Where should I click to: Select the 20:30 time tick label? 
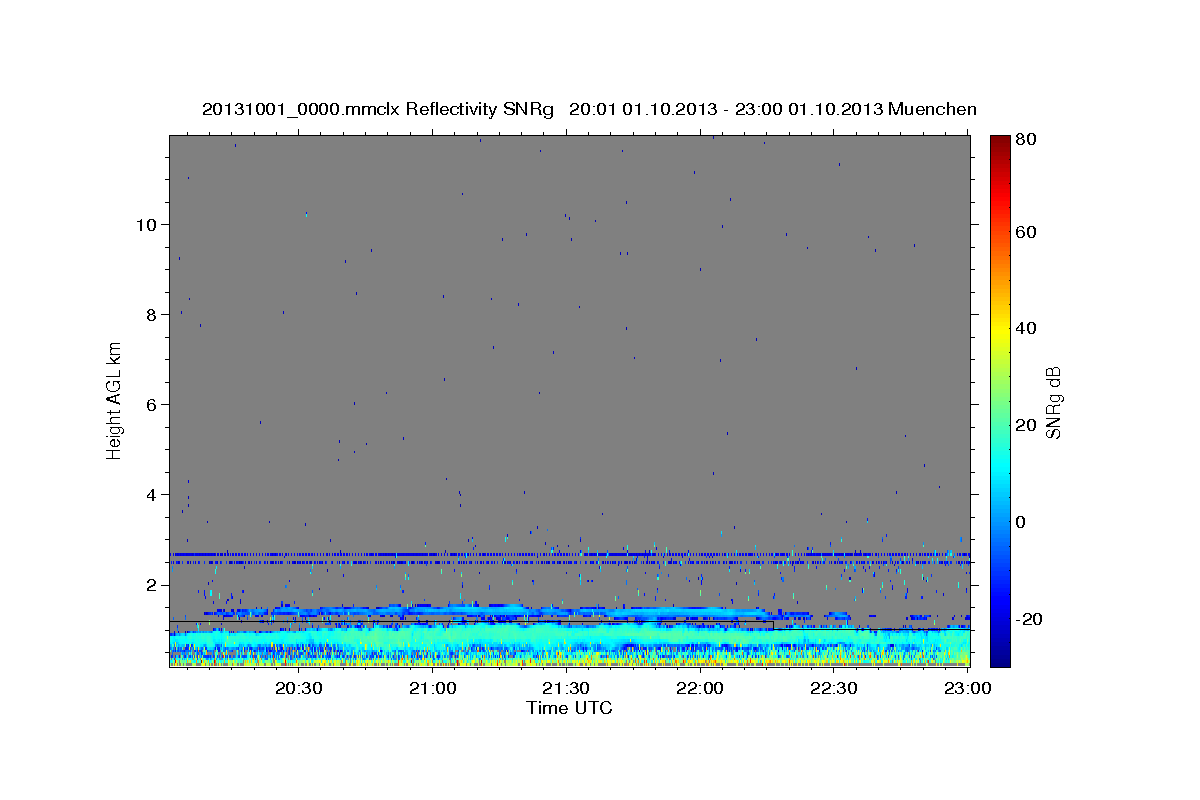click(x=298, y=689)
